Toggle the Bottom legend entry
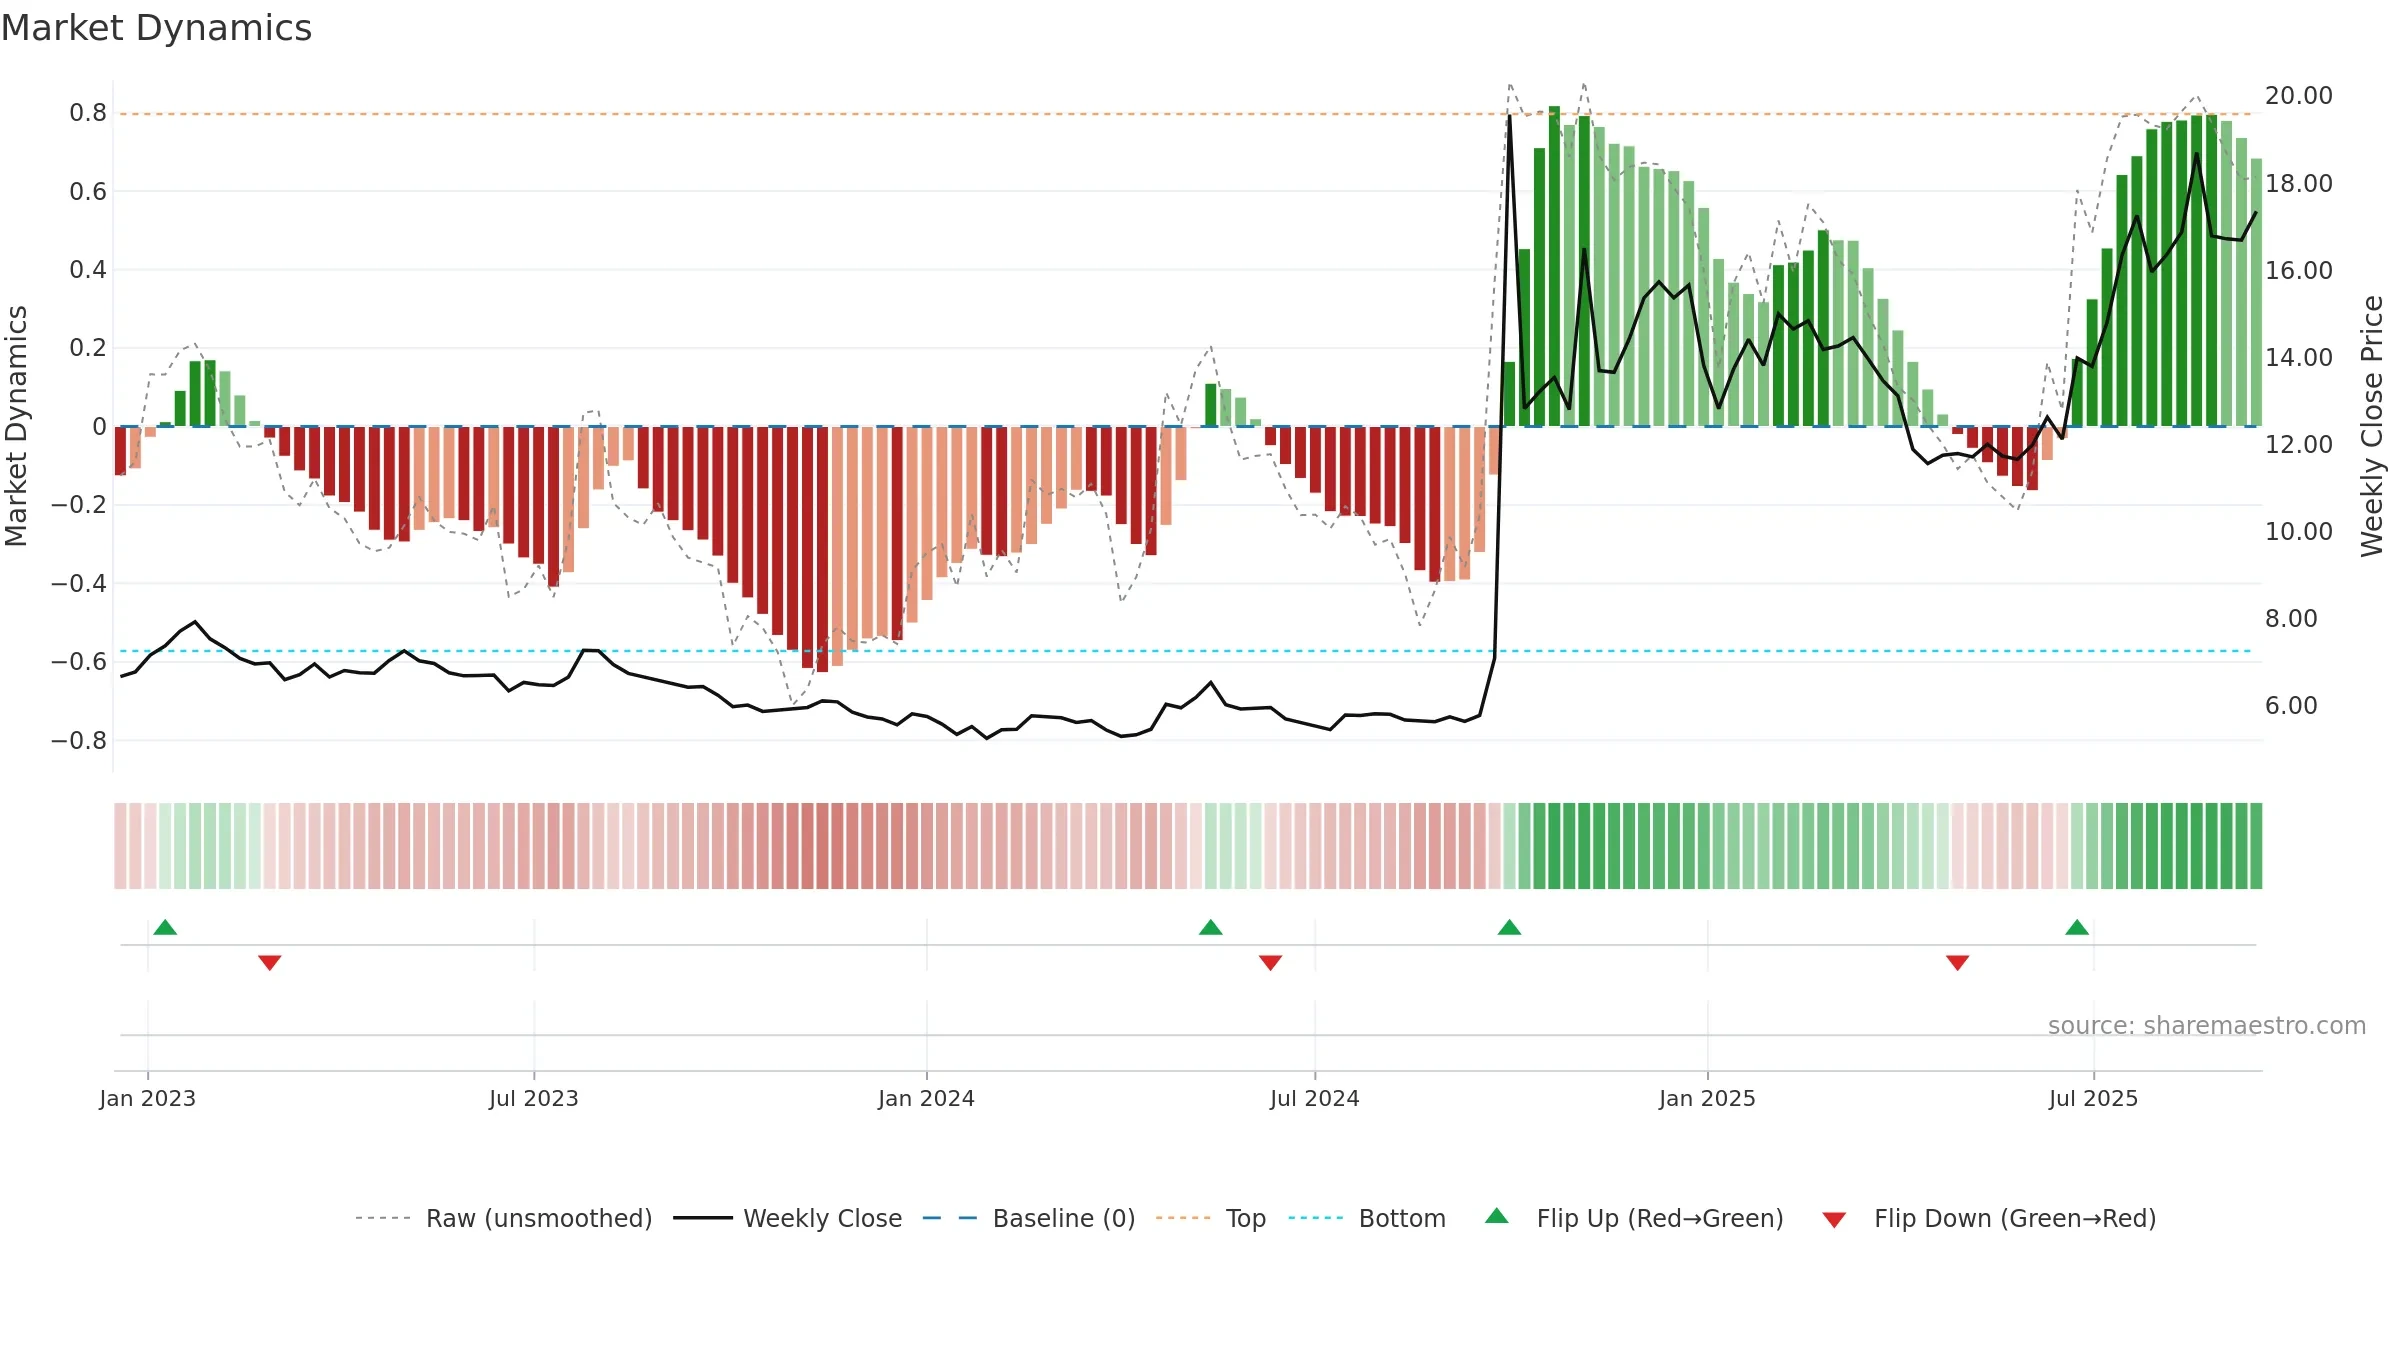 1367,1218
